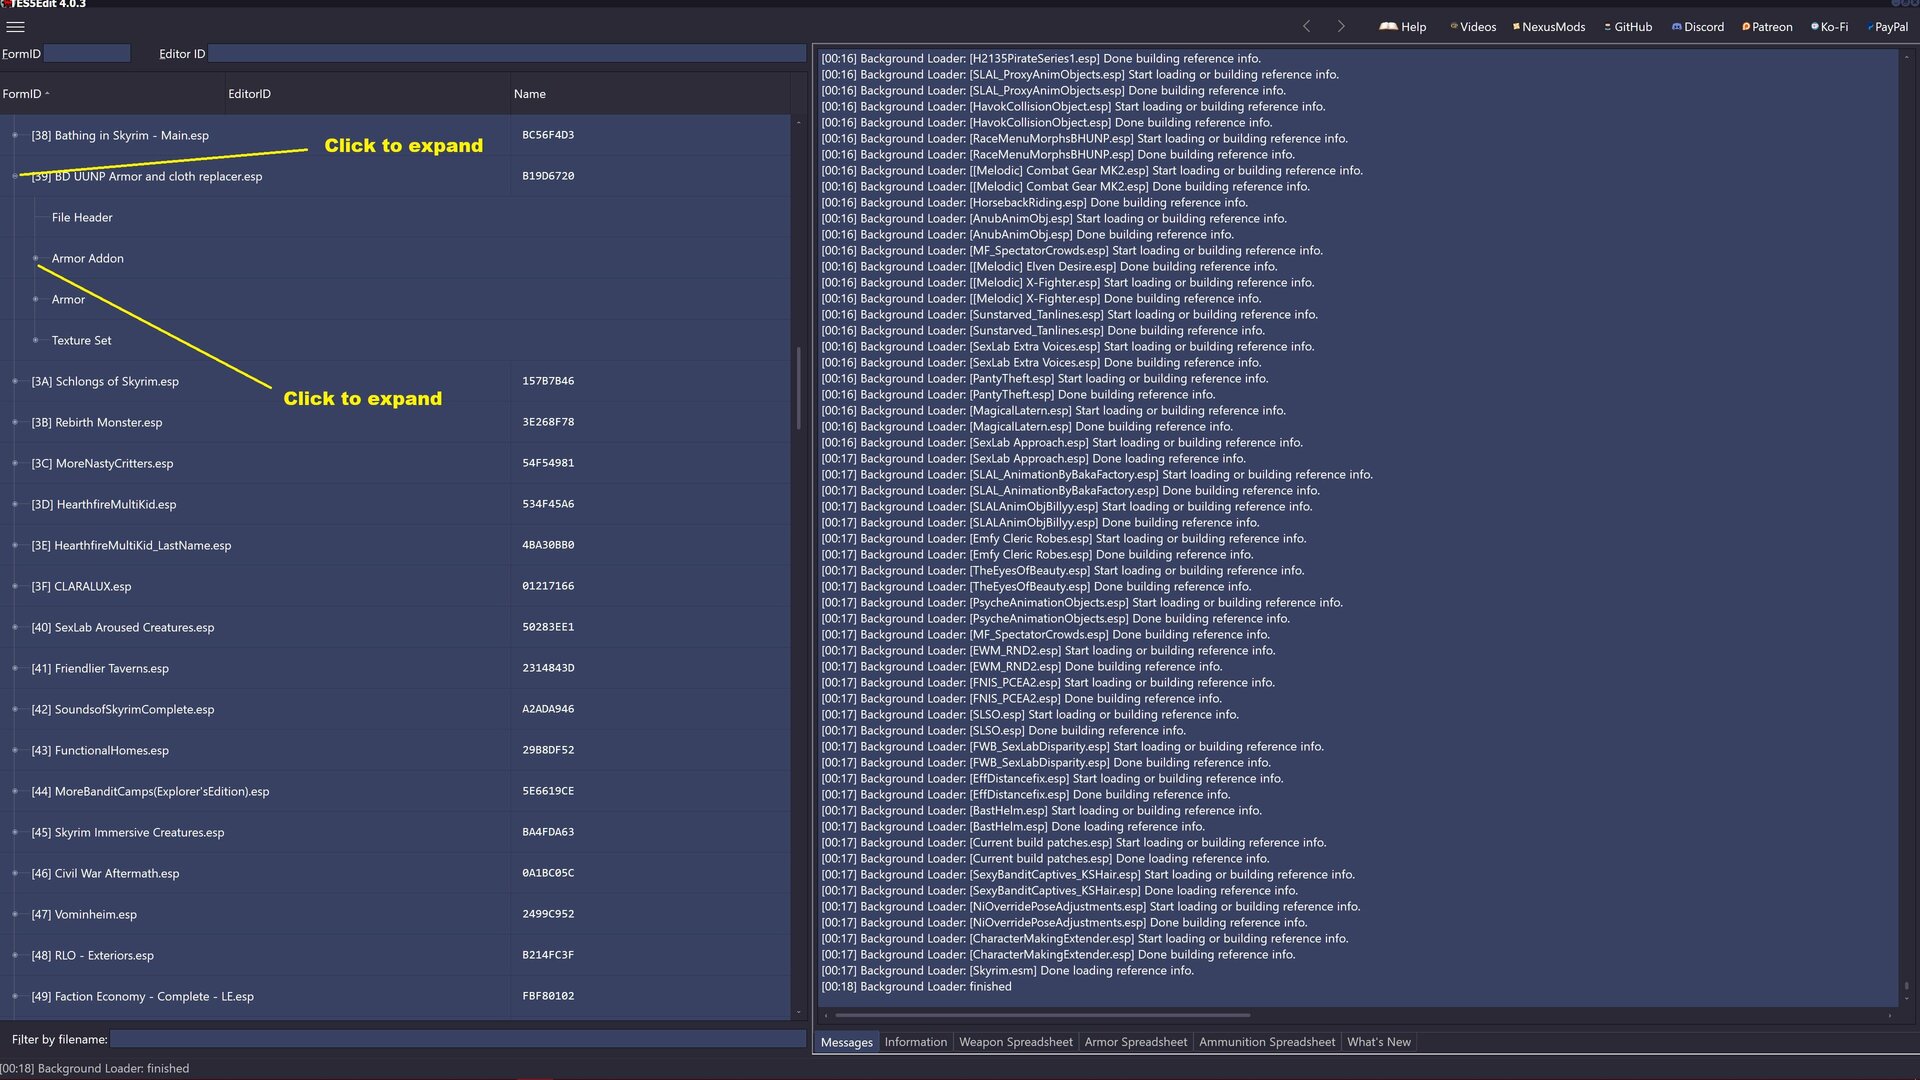Open the GitHub link

(x=1628, y=27)
